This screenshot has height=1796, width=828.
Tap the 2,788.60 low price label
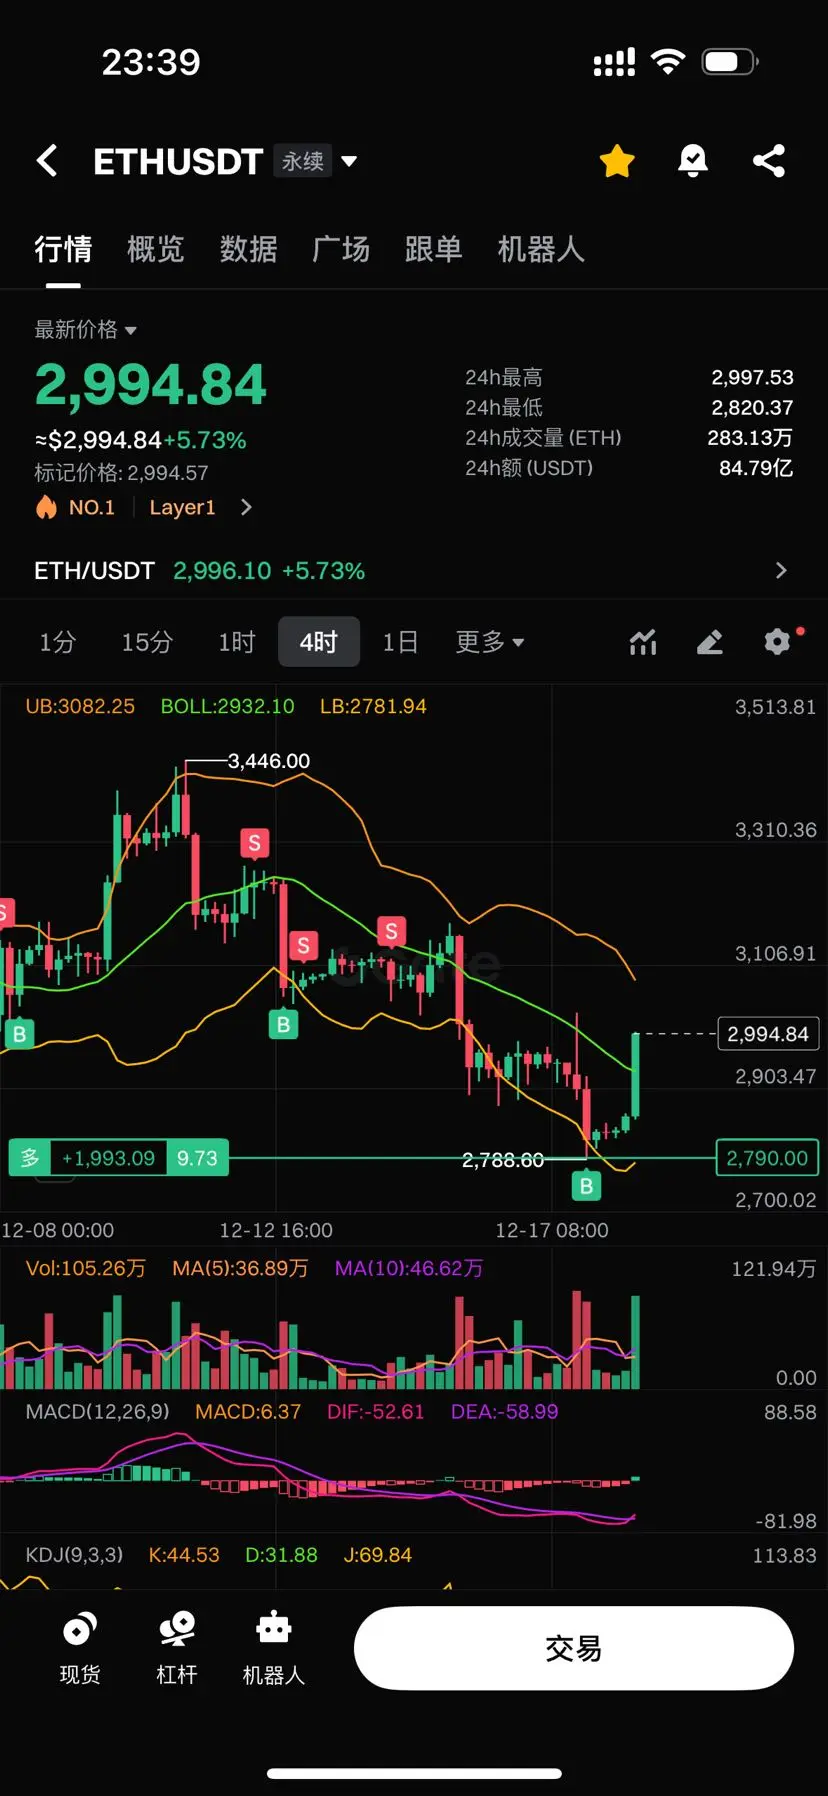(503, 1160)
